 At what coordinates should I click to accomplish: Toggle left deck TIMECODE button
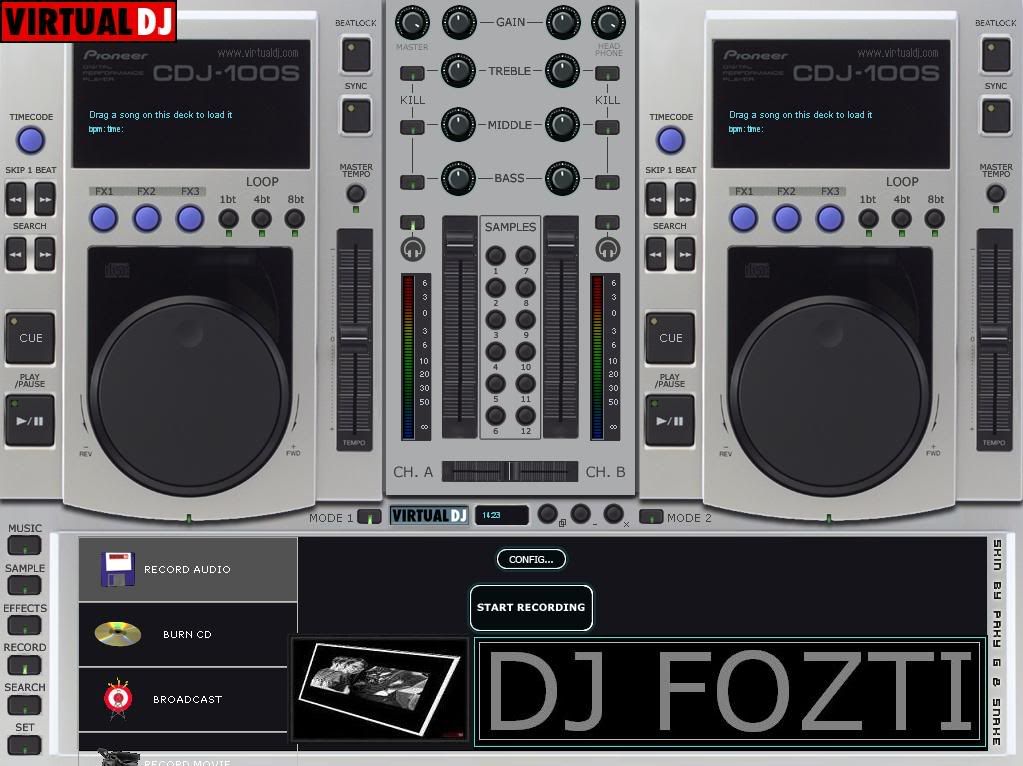[31, 140]
